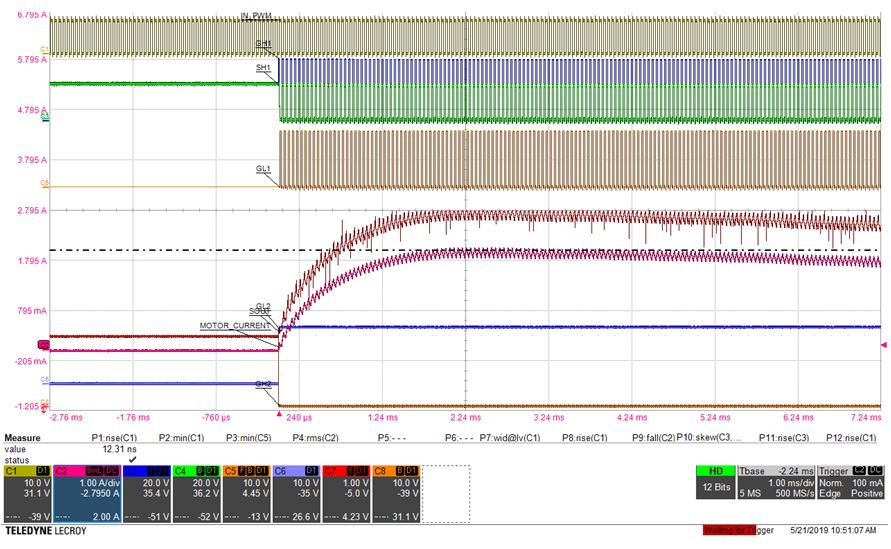Click the trigger time marker below grid
The height and width of the screenshot is (549, 891).
[279, 412]
